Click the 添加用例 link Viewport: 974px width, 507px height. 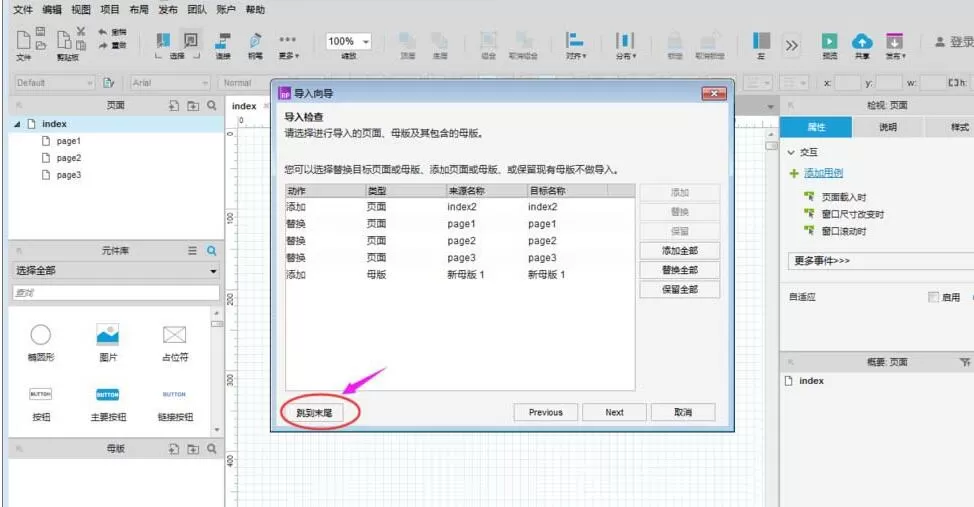coord(823,173)
